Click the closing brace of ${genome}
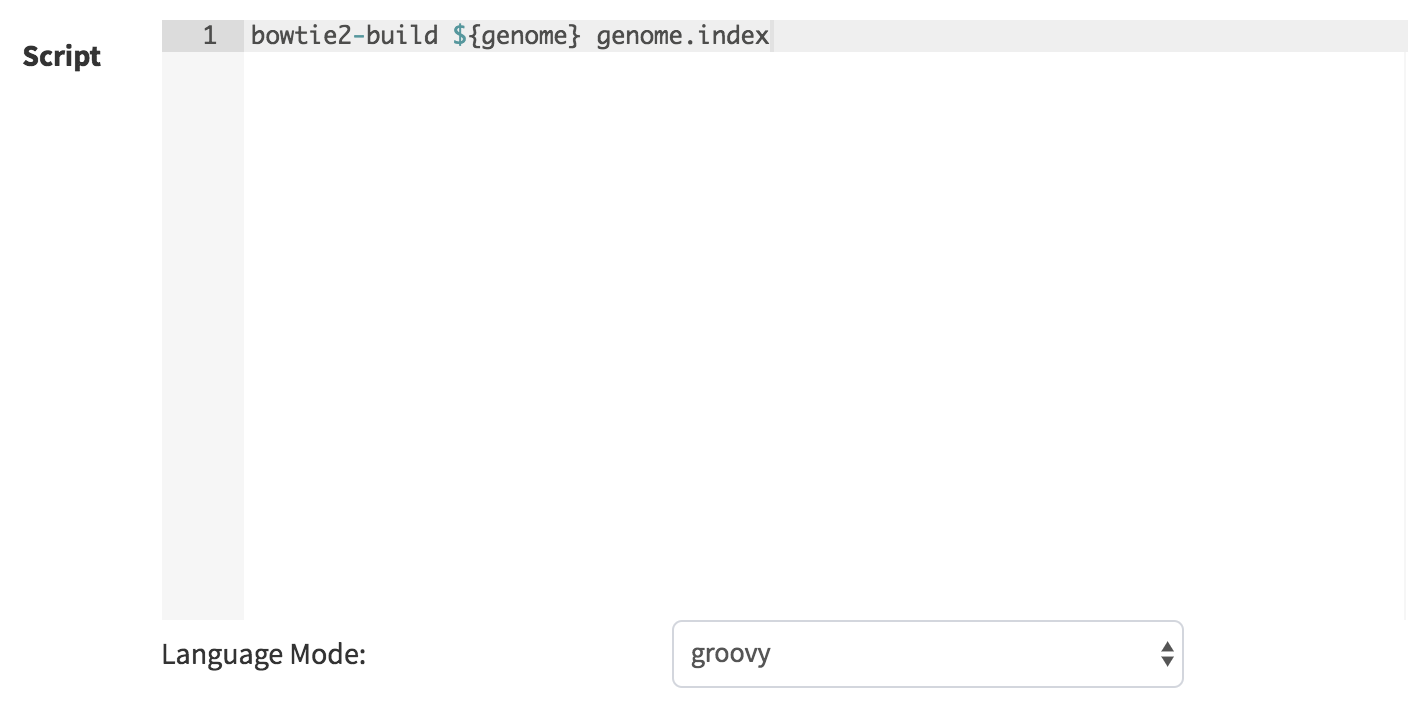Screen dimensions: 1408x712 click(575, 37)
